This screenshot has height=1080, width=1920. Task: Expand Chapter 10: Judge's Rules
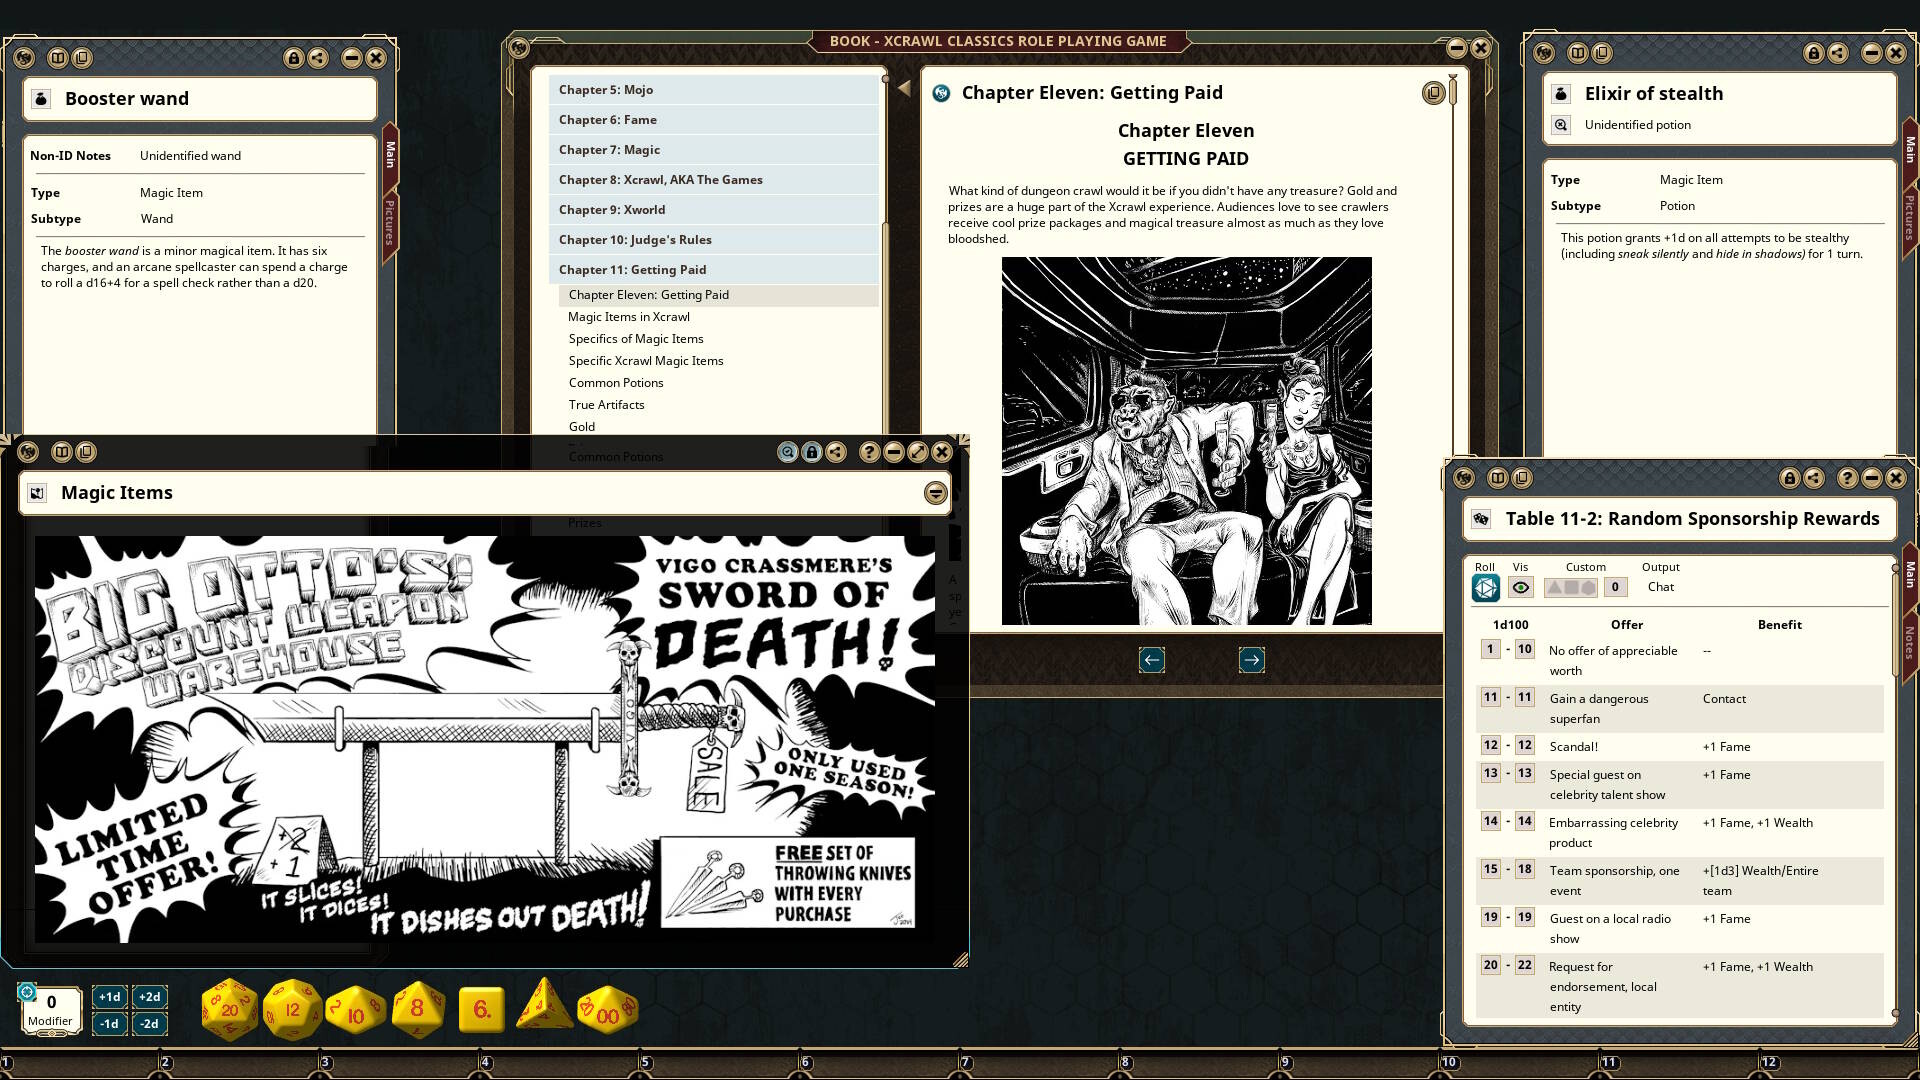pos(635,239)
